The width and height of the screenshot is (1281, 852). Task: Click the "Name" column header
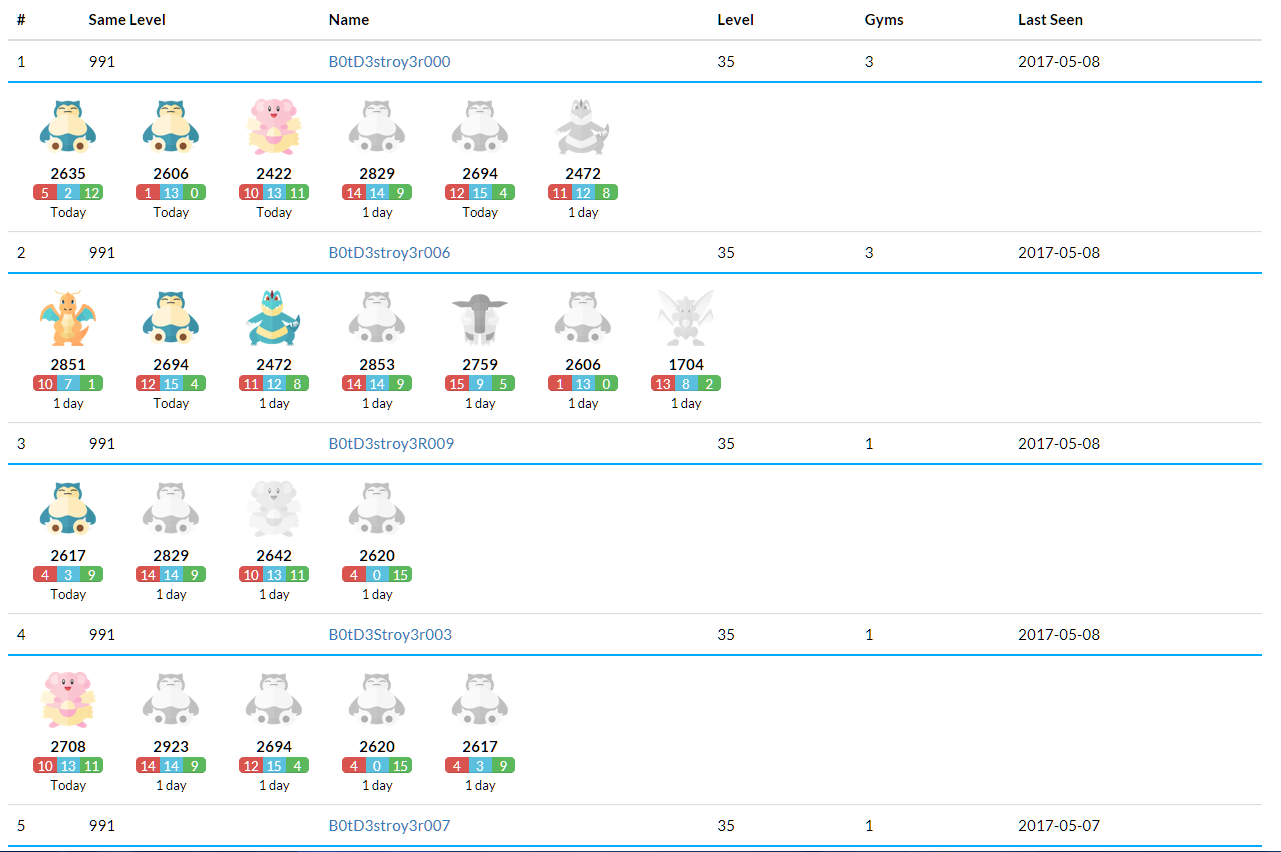point(349,20)
